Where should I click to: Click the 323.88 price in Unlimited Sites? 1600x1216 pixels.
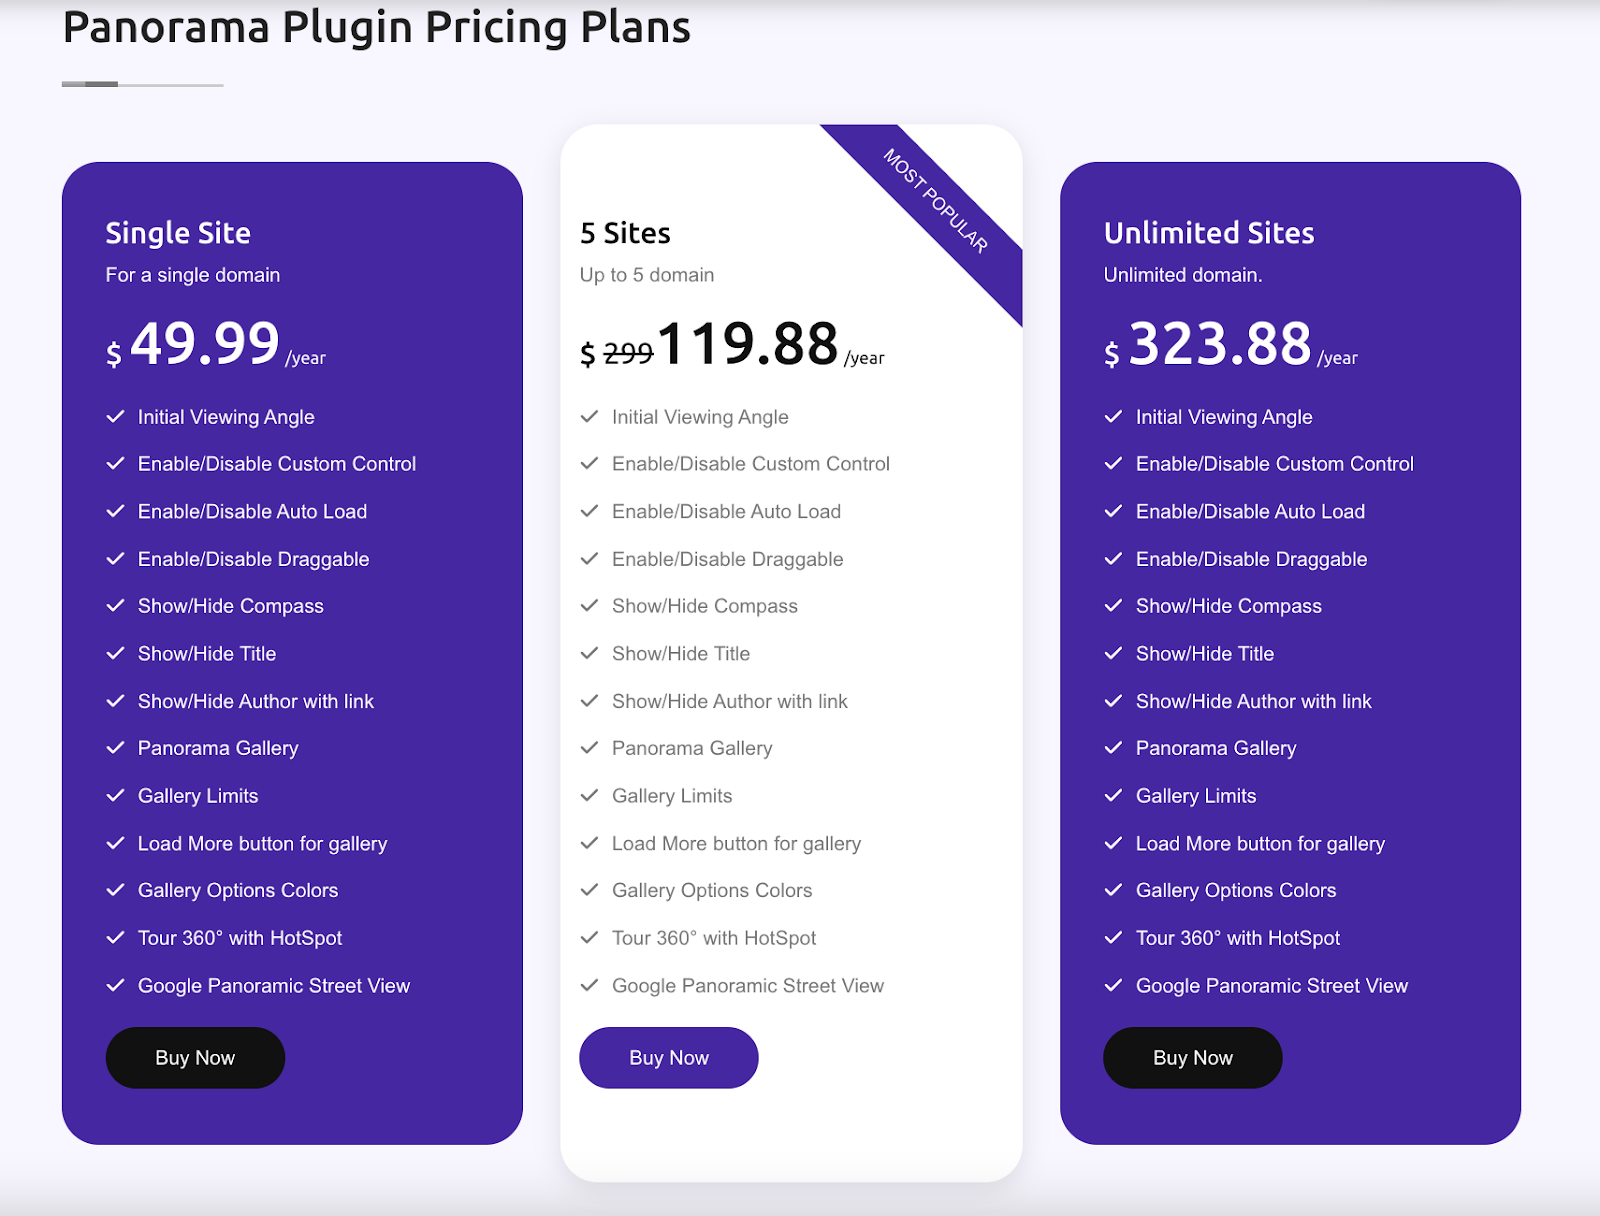pyautogui.click(x=1220, y=344)
